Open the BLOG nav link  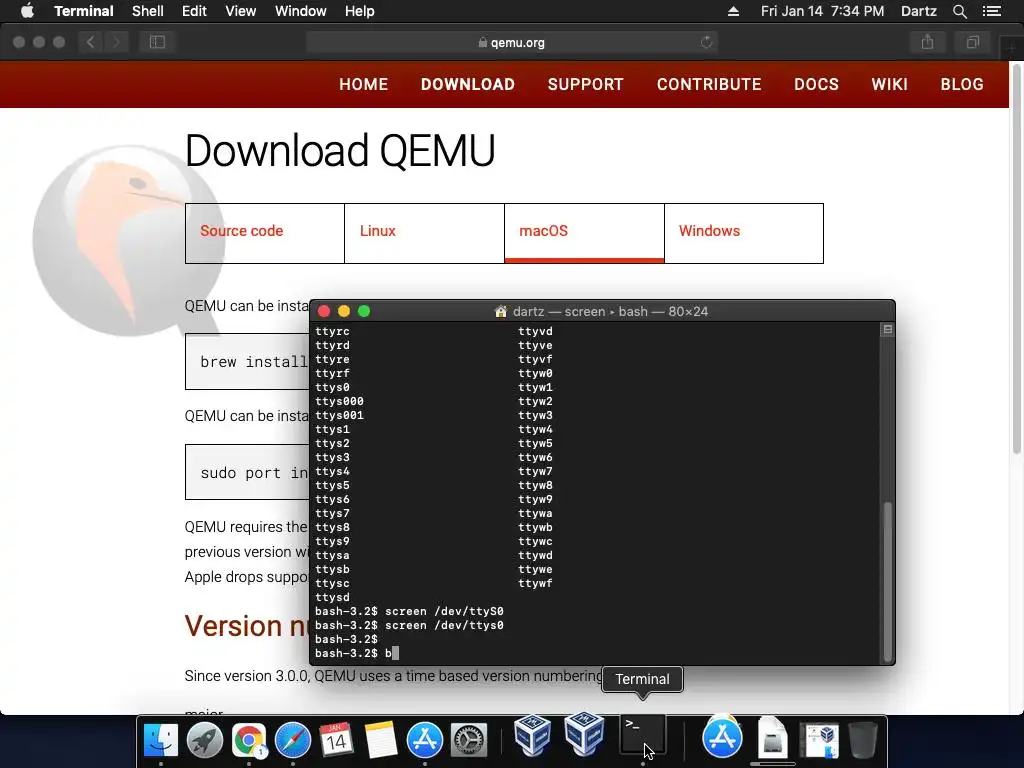click(x=962, y=84)
